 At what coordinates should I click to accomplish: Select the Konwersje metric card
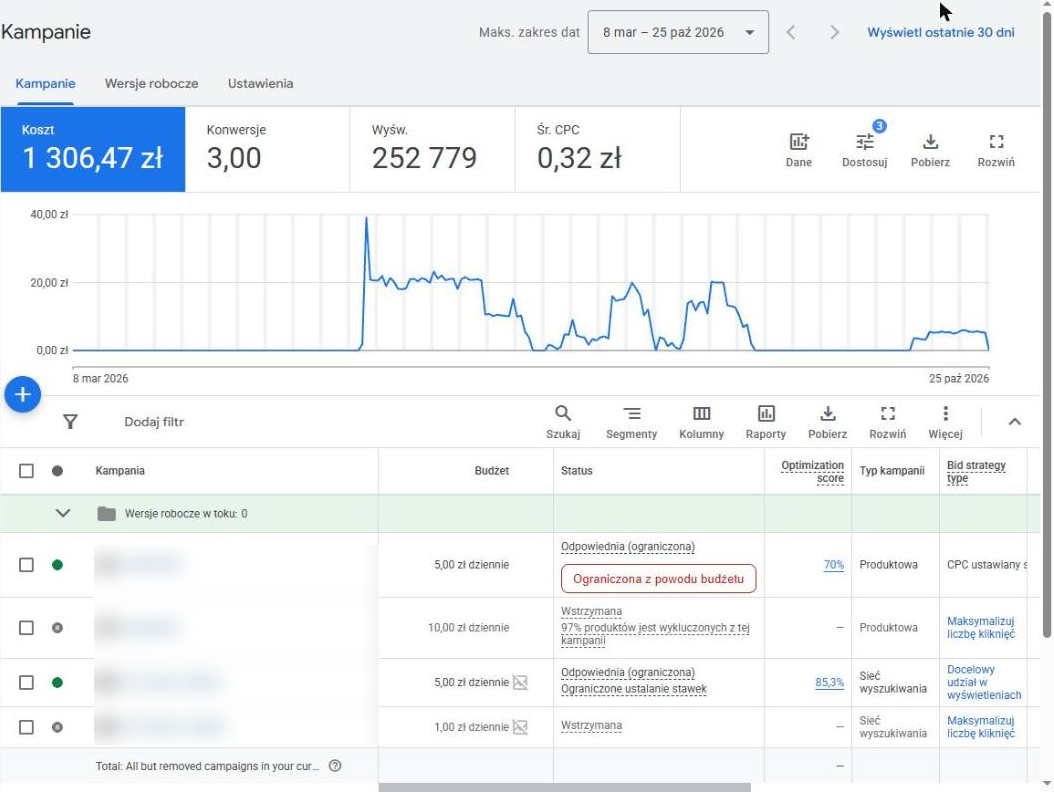(268, 149)
